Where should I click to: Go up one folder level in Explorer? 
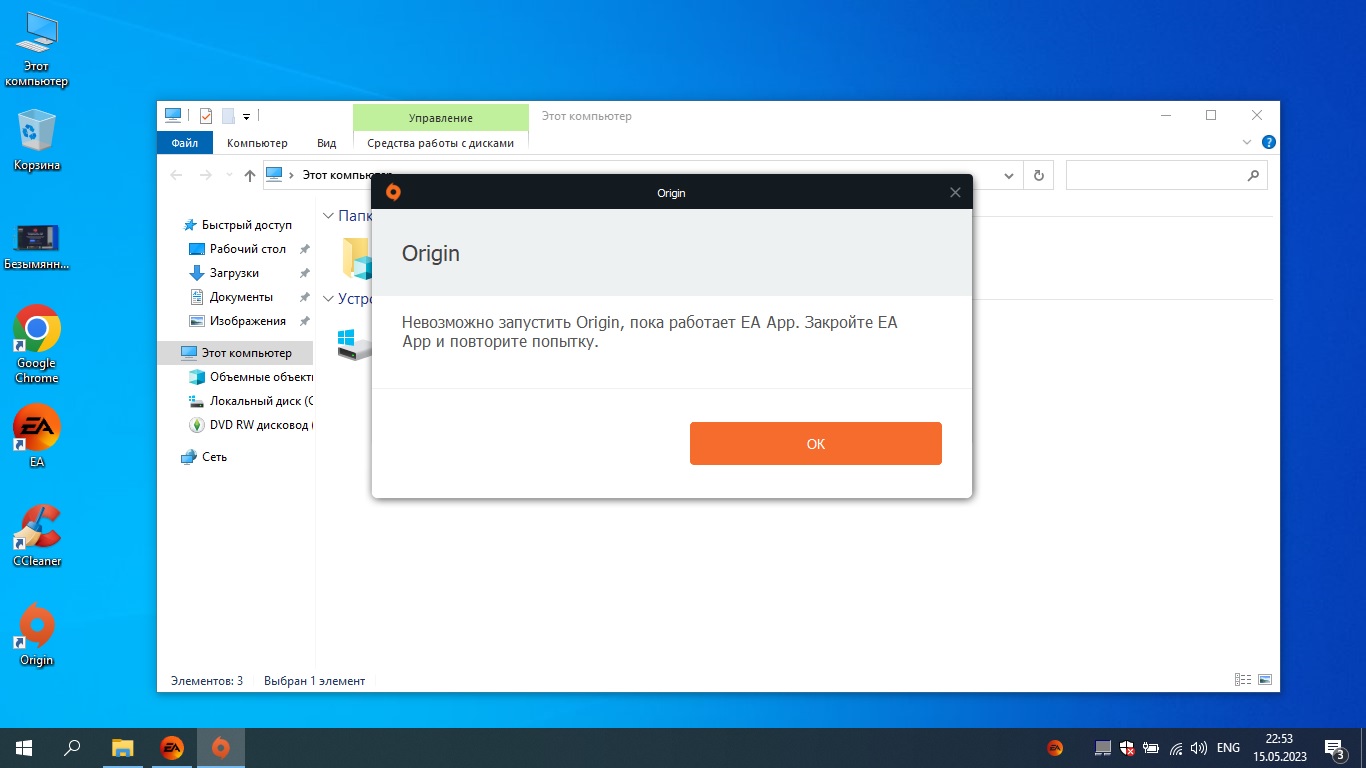click(x=250, y=175)
